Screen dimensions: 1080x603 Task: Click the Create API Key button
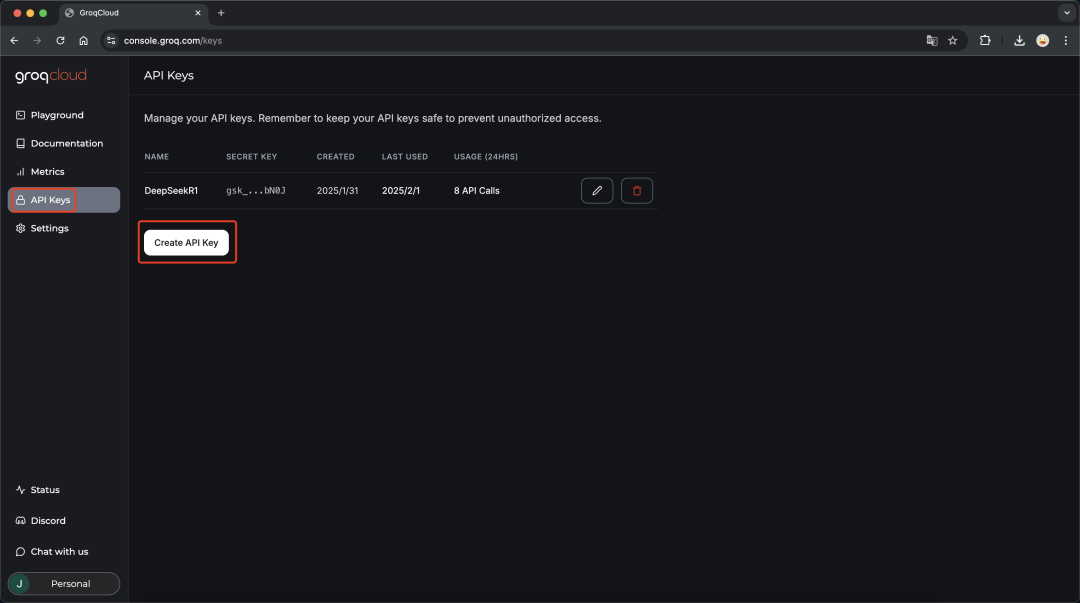[186, 243]
